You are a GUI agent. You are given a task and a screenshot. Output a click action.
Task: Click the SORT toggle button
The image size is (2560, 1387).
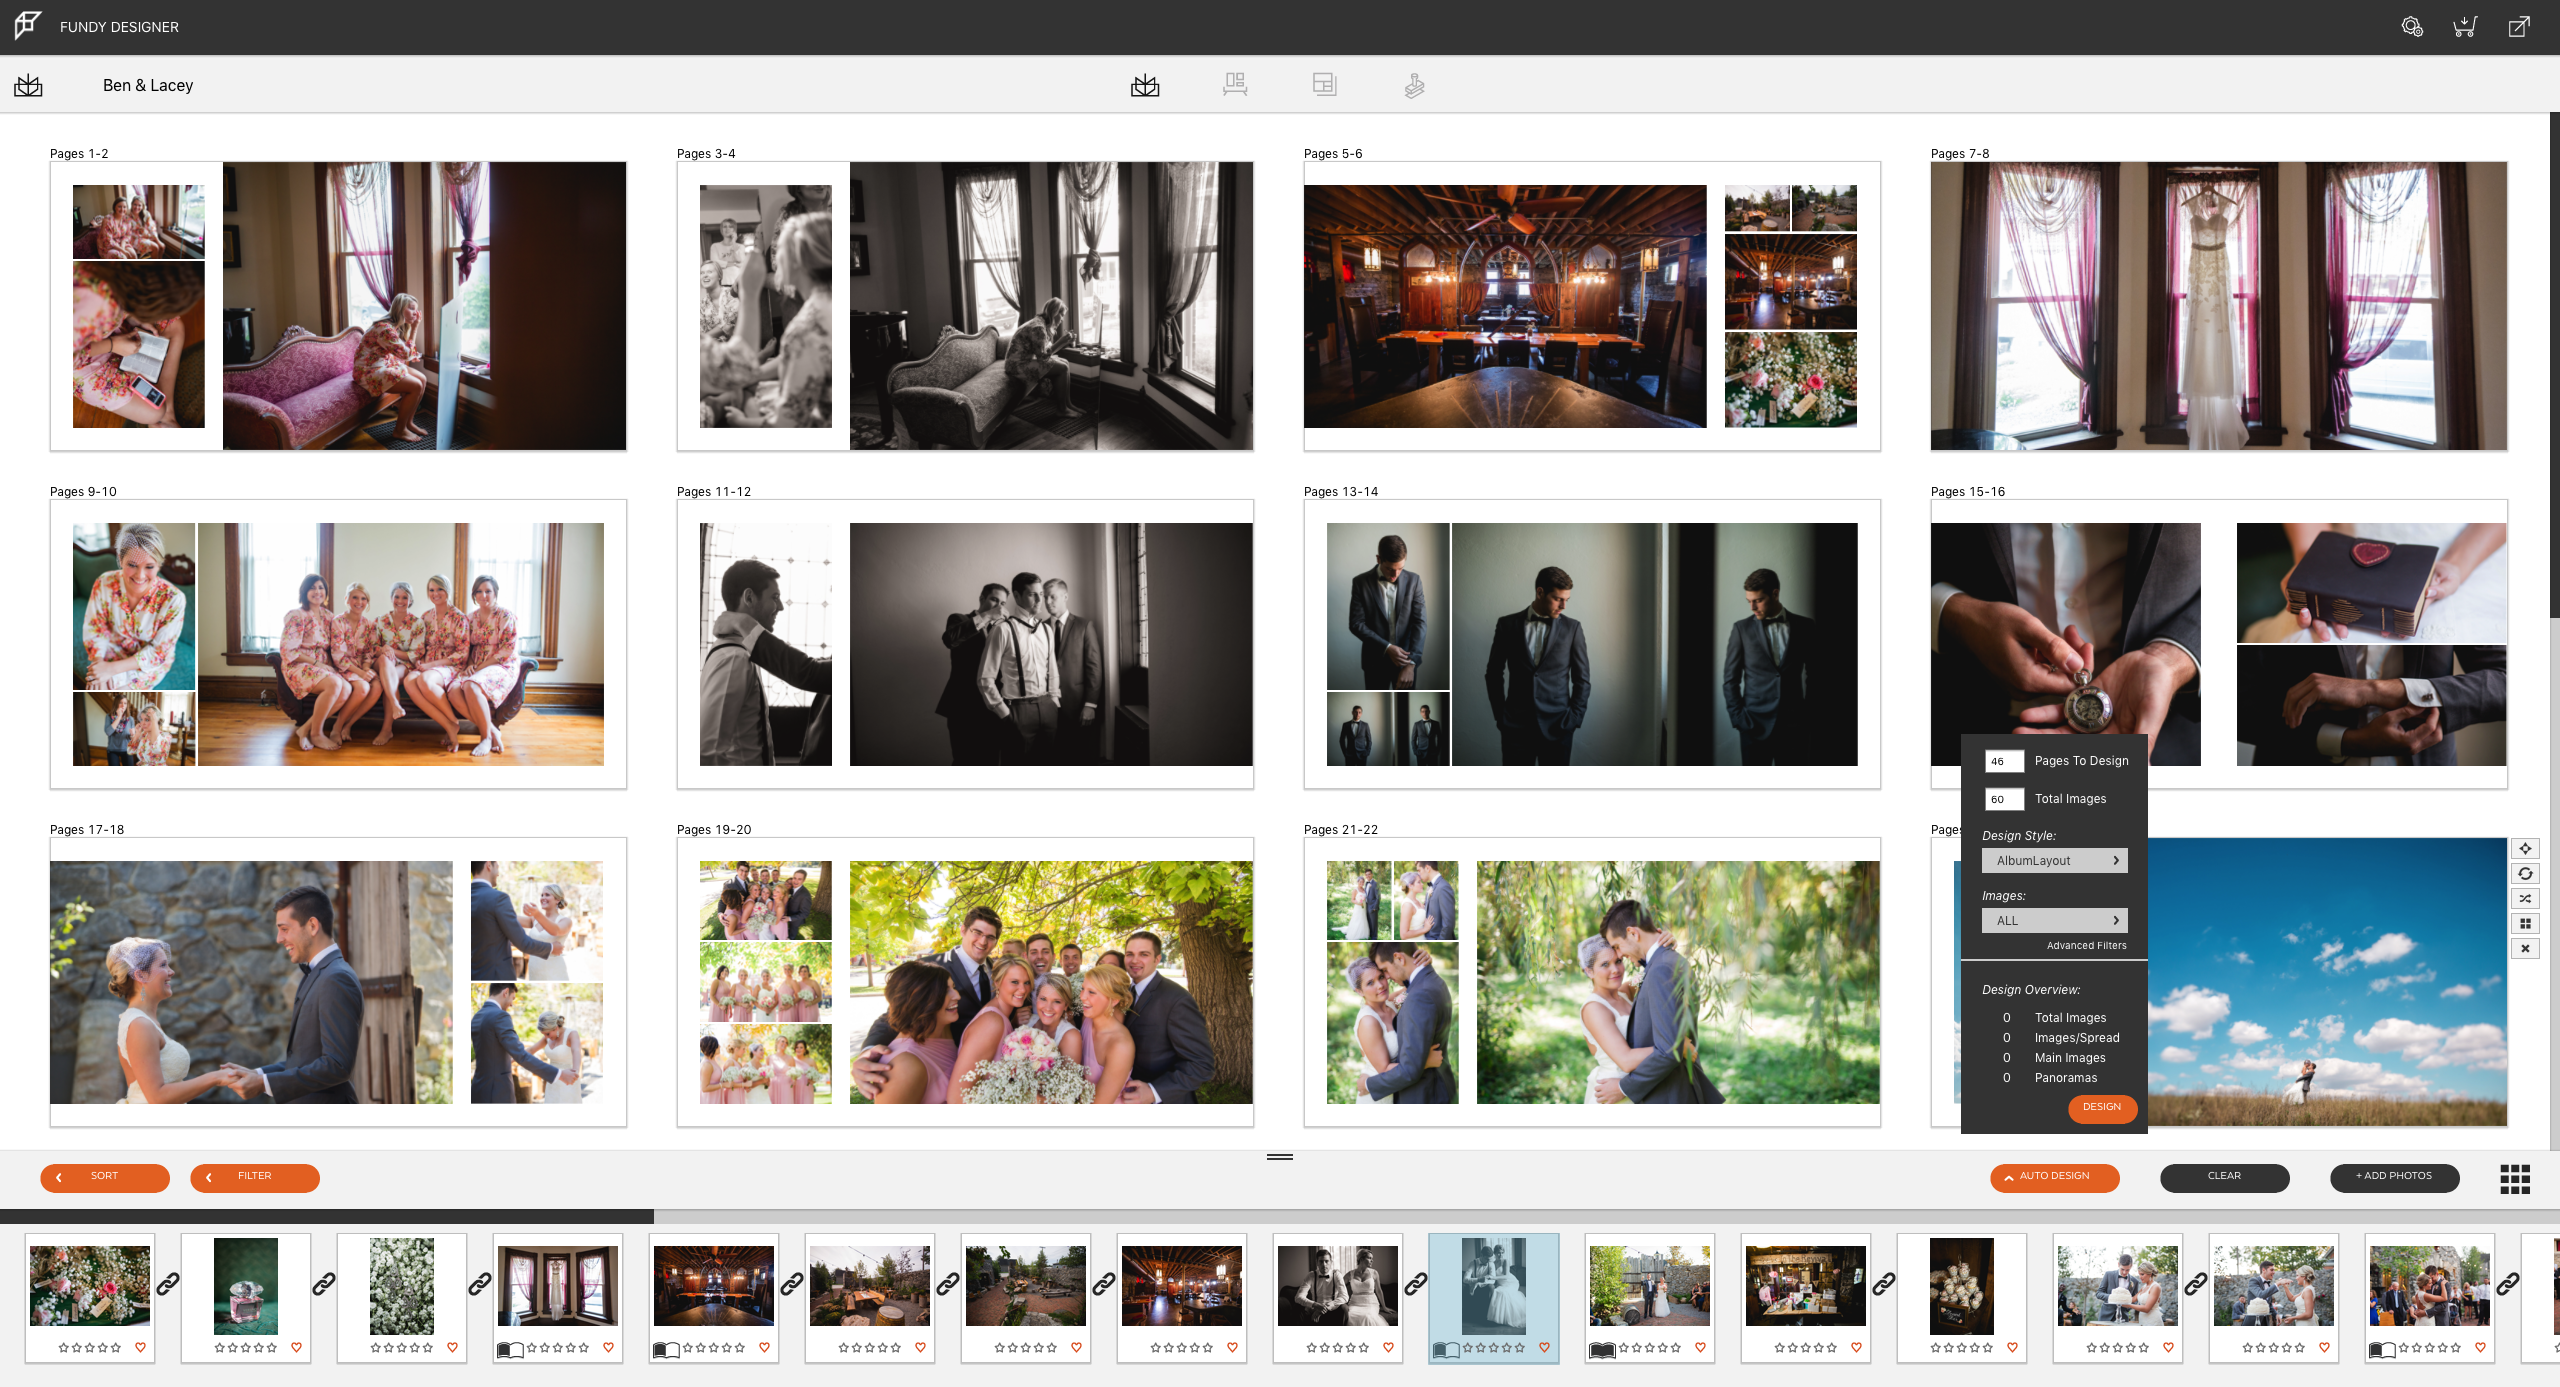coord(104,1177)
